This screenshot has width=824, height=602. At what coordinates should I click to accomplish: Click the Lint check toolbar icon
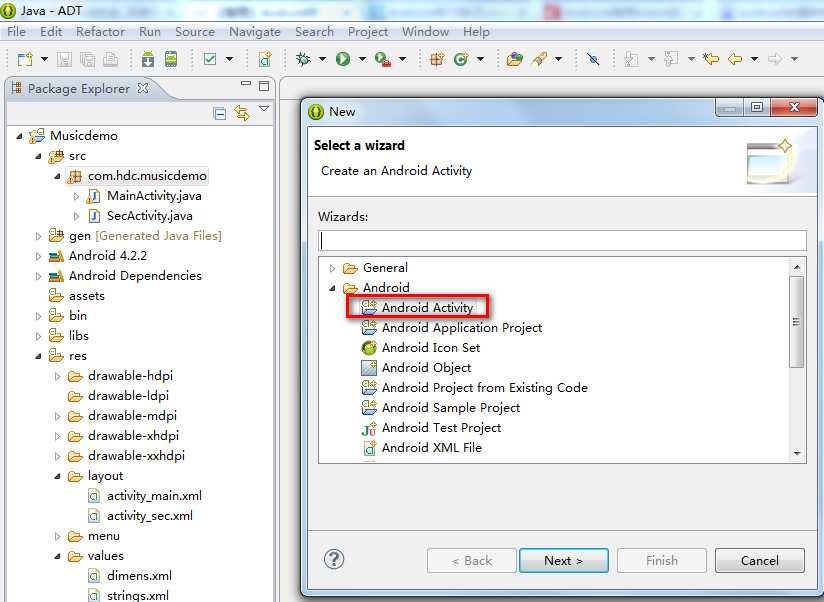point(210,59)
